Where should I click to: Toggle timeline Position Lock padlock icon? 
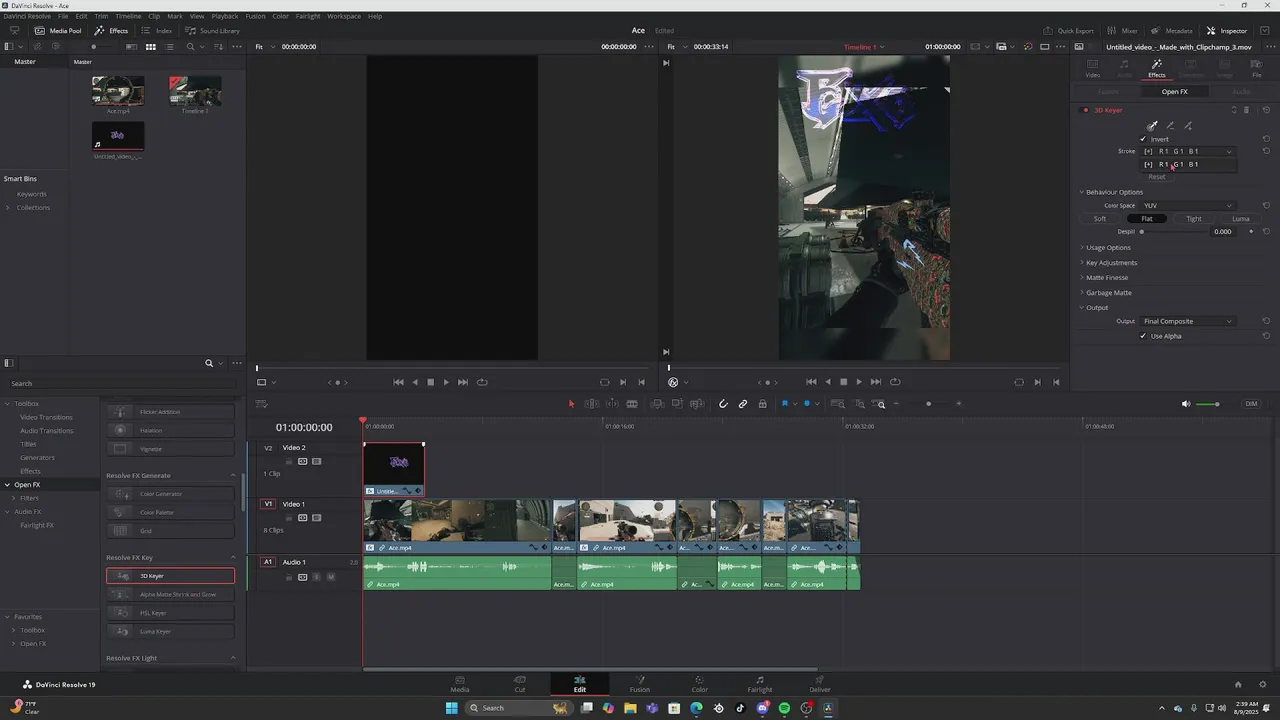coord(763,404)
